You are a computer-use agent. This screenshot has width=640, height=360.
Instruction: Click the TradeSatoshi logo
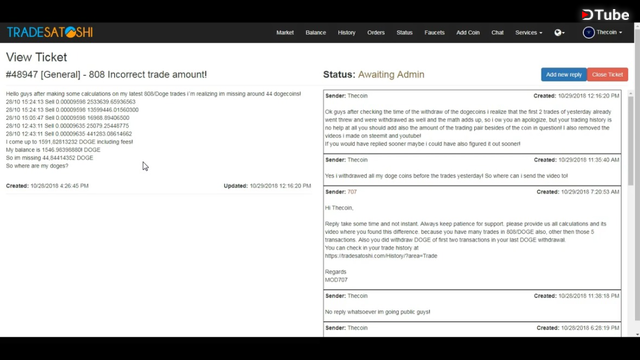(x=50, y=32)
